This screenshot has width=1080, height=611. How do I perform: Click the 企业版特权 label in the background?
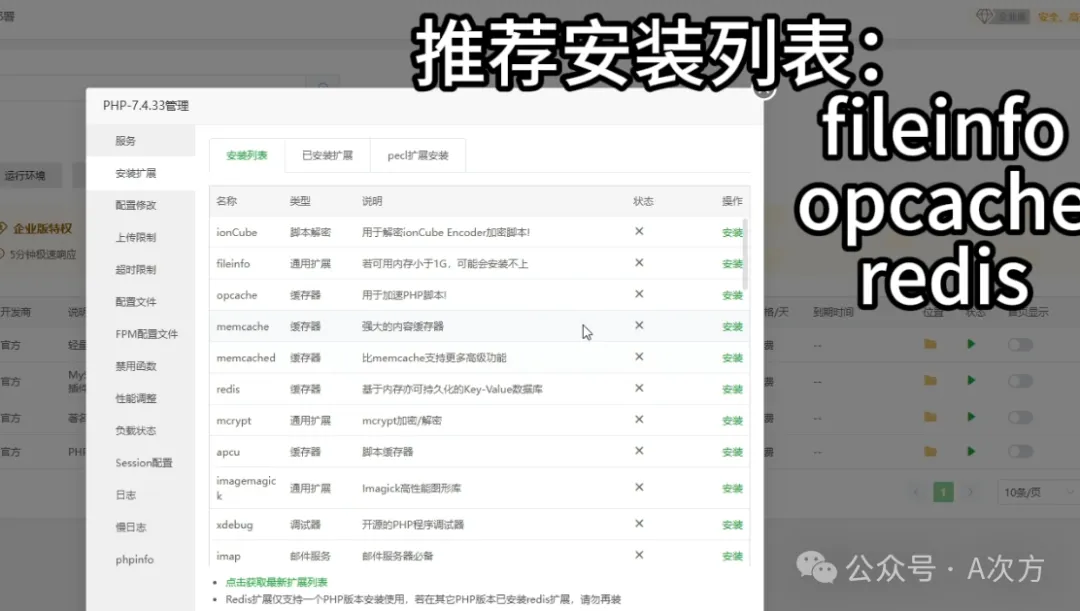[x=43, y=229]
